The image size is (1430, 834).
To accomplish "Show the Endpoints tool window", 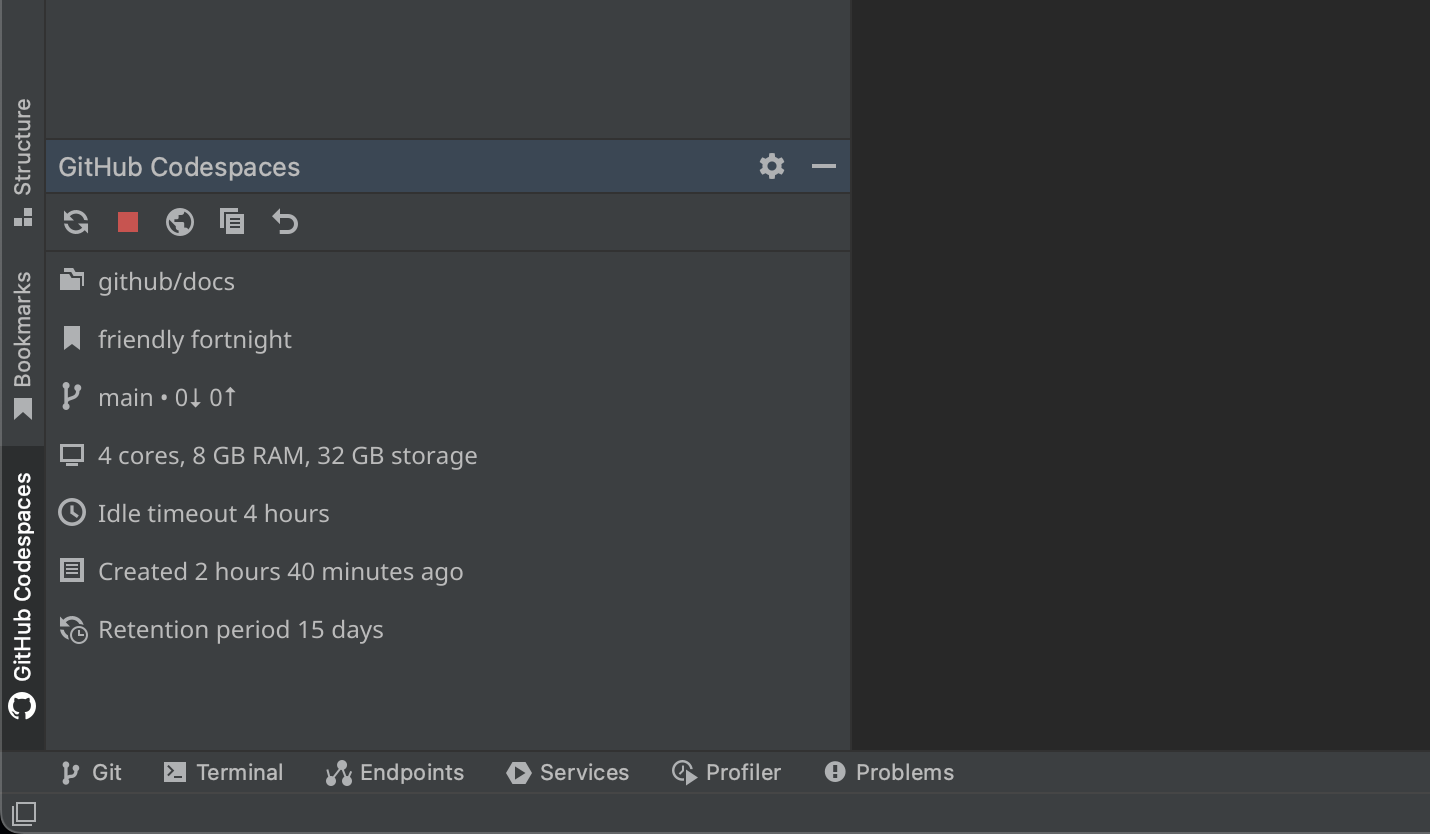I will [x=394, y=772].
